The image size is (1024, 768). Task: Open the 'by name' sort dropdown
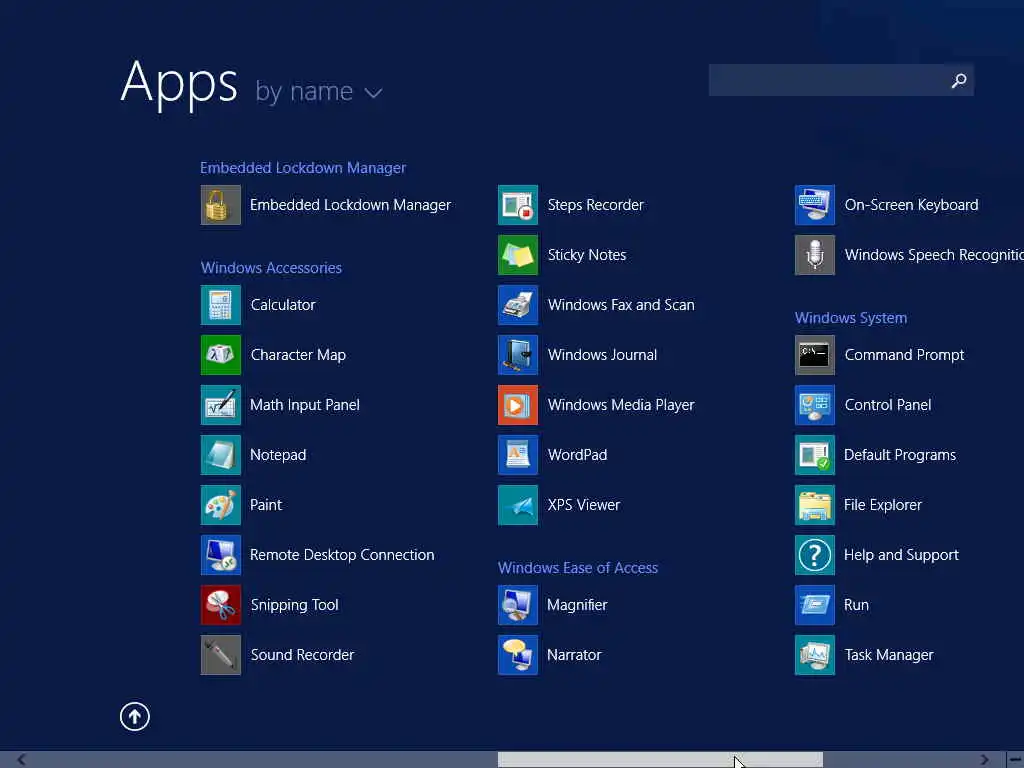[x=319, y=92]
